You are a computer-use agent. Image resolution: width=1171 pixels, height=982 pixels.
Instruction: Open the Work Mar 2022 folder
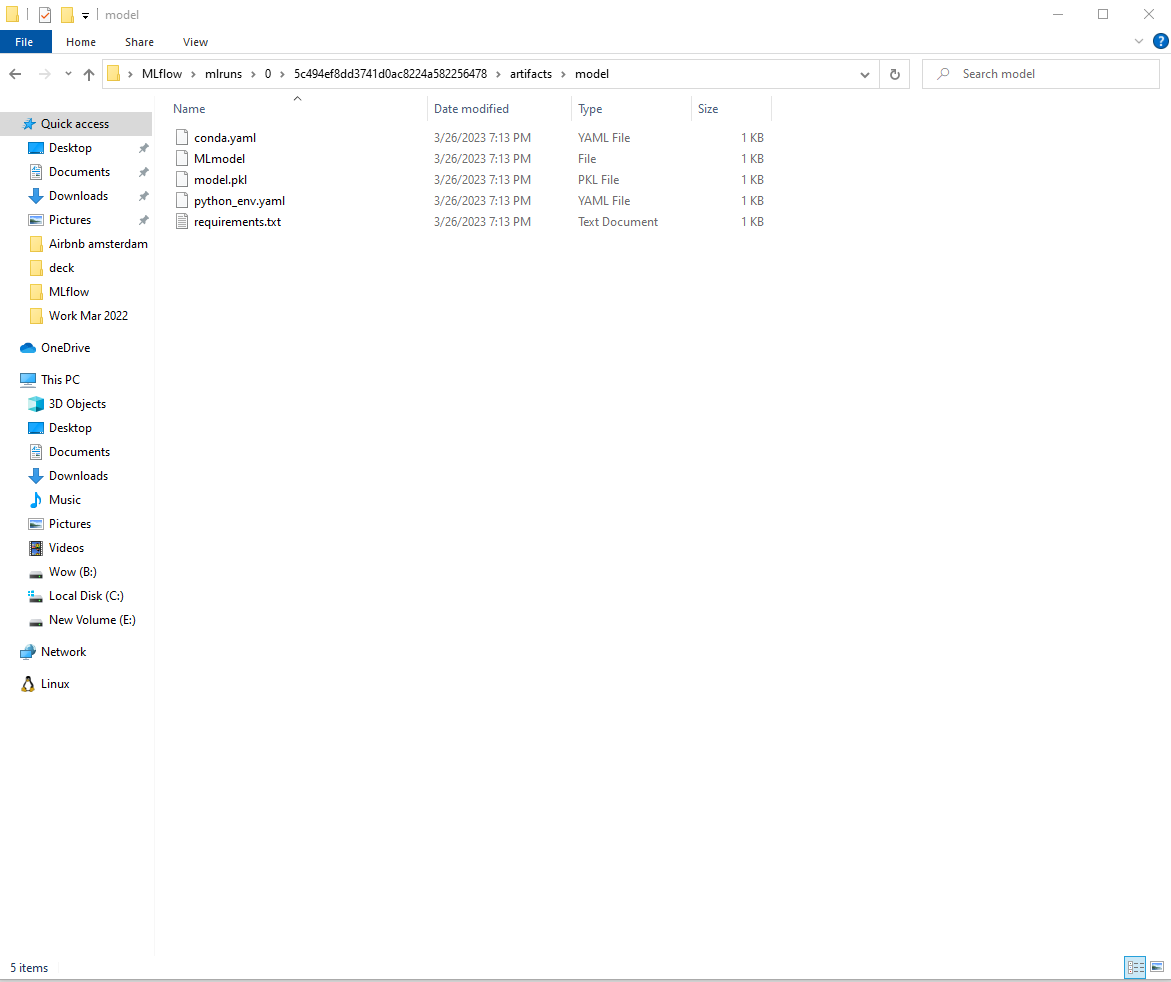(88, 316)
